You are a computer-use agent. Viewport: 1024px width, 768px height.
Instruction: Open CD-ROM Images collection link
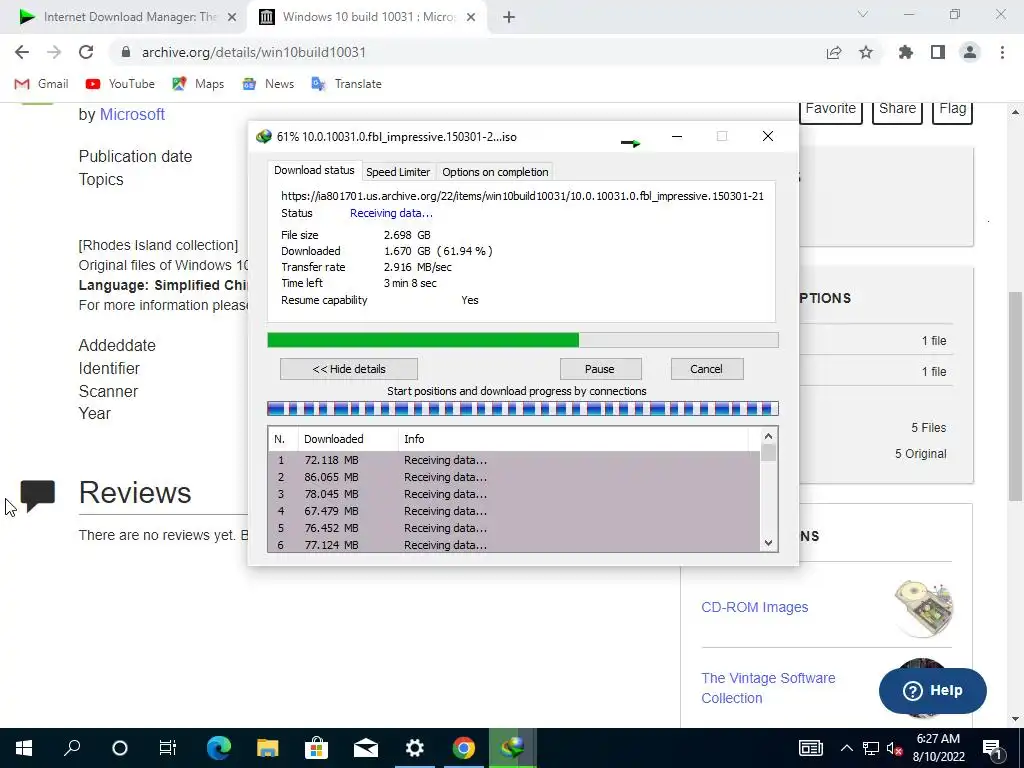point(754,607)
